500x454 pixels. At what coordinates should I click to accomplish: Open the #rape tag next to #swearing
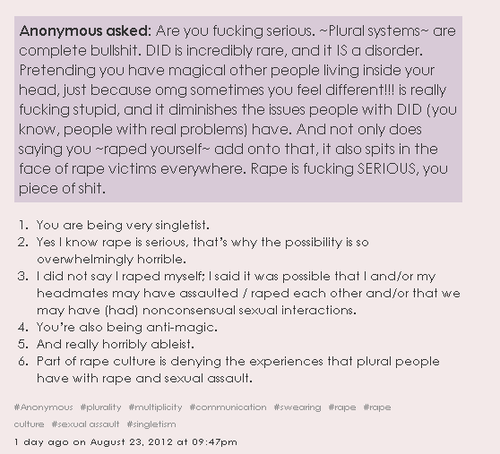tap(342, 407)
